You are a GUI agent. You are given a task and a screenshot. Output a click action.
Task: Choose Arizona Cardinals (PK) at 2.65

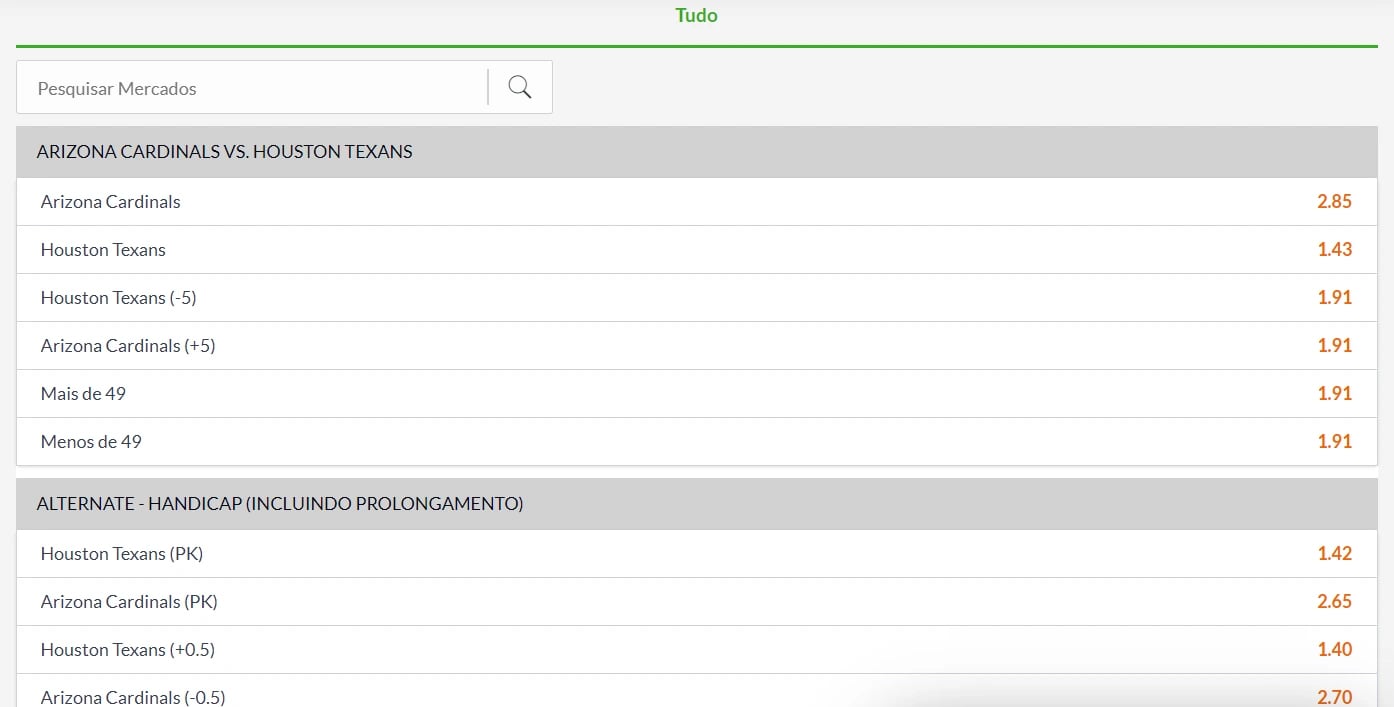(x=1334, y=601)
